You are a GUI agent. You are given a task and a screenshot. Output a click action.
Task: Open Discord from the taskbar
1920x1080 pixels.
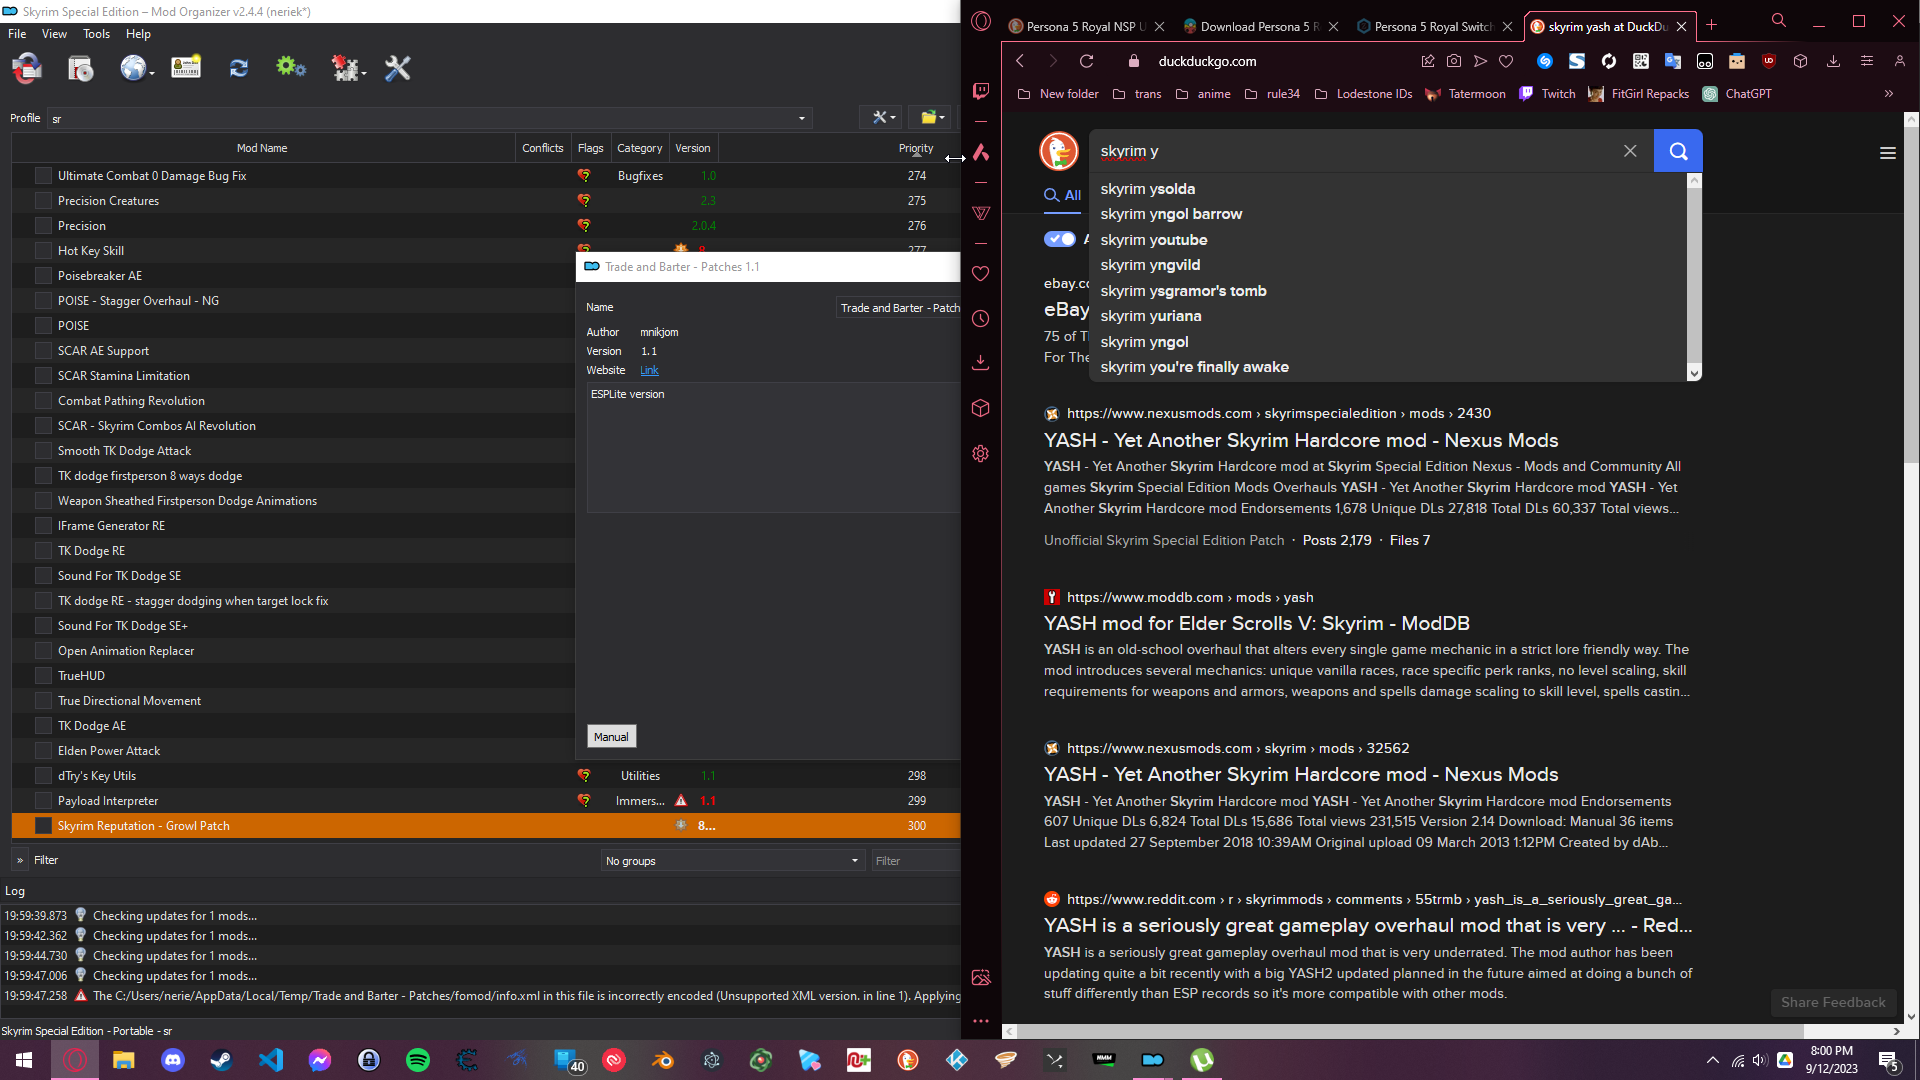(x=173, y=1060)
